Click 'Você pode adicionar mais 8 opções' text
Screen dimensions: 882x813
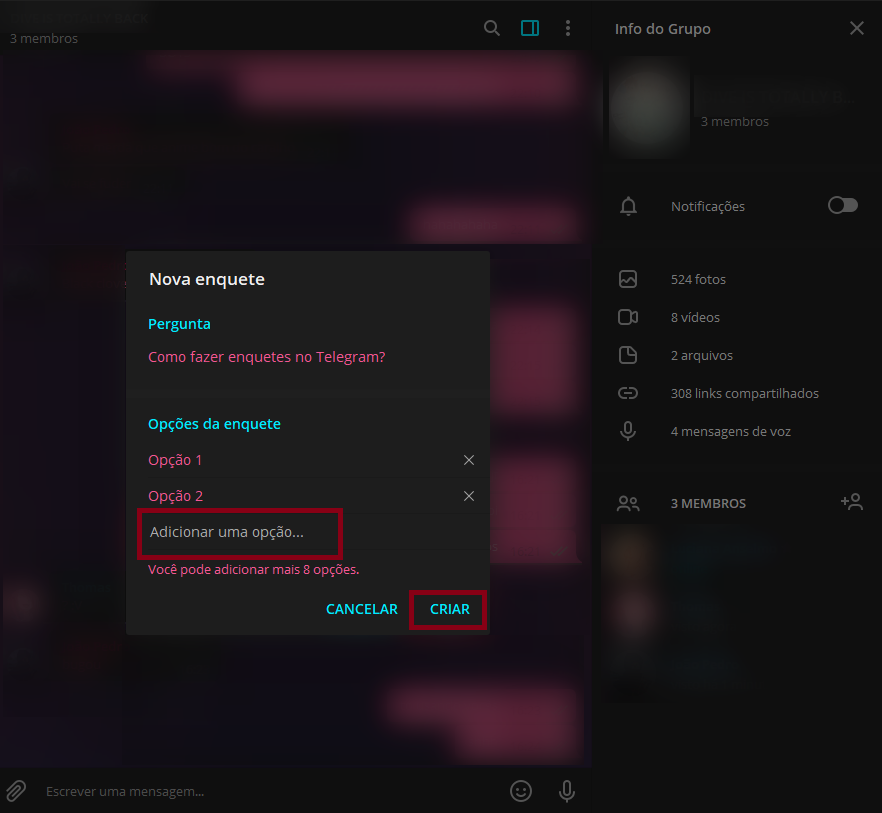coord(254,570)
